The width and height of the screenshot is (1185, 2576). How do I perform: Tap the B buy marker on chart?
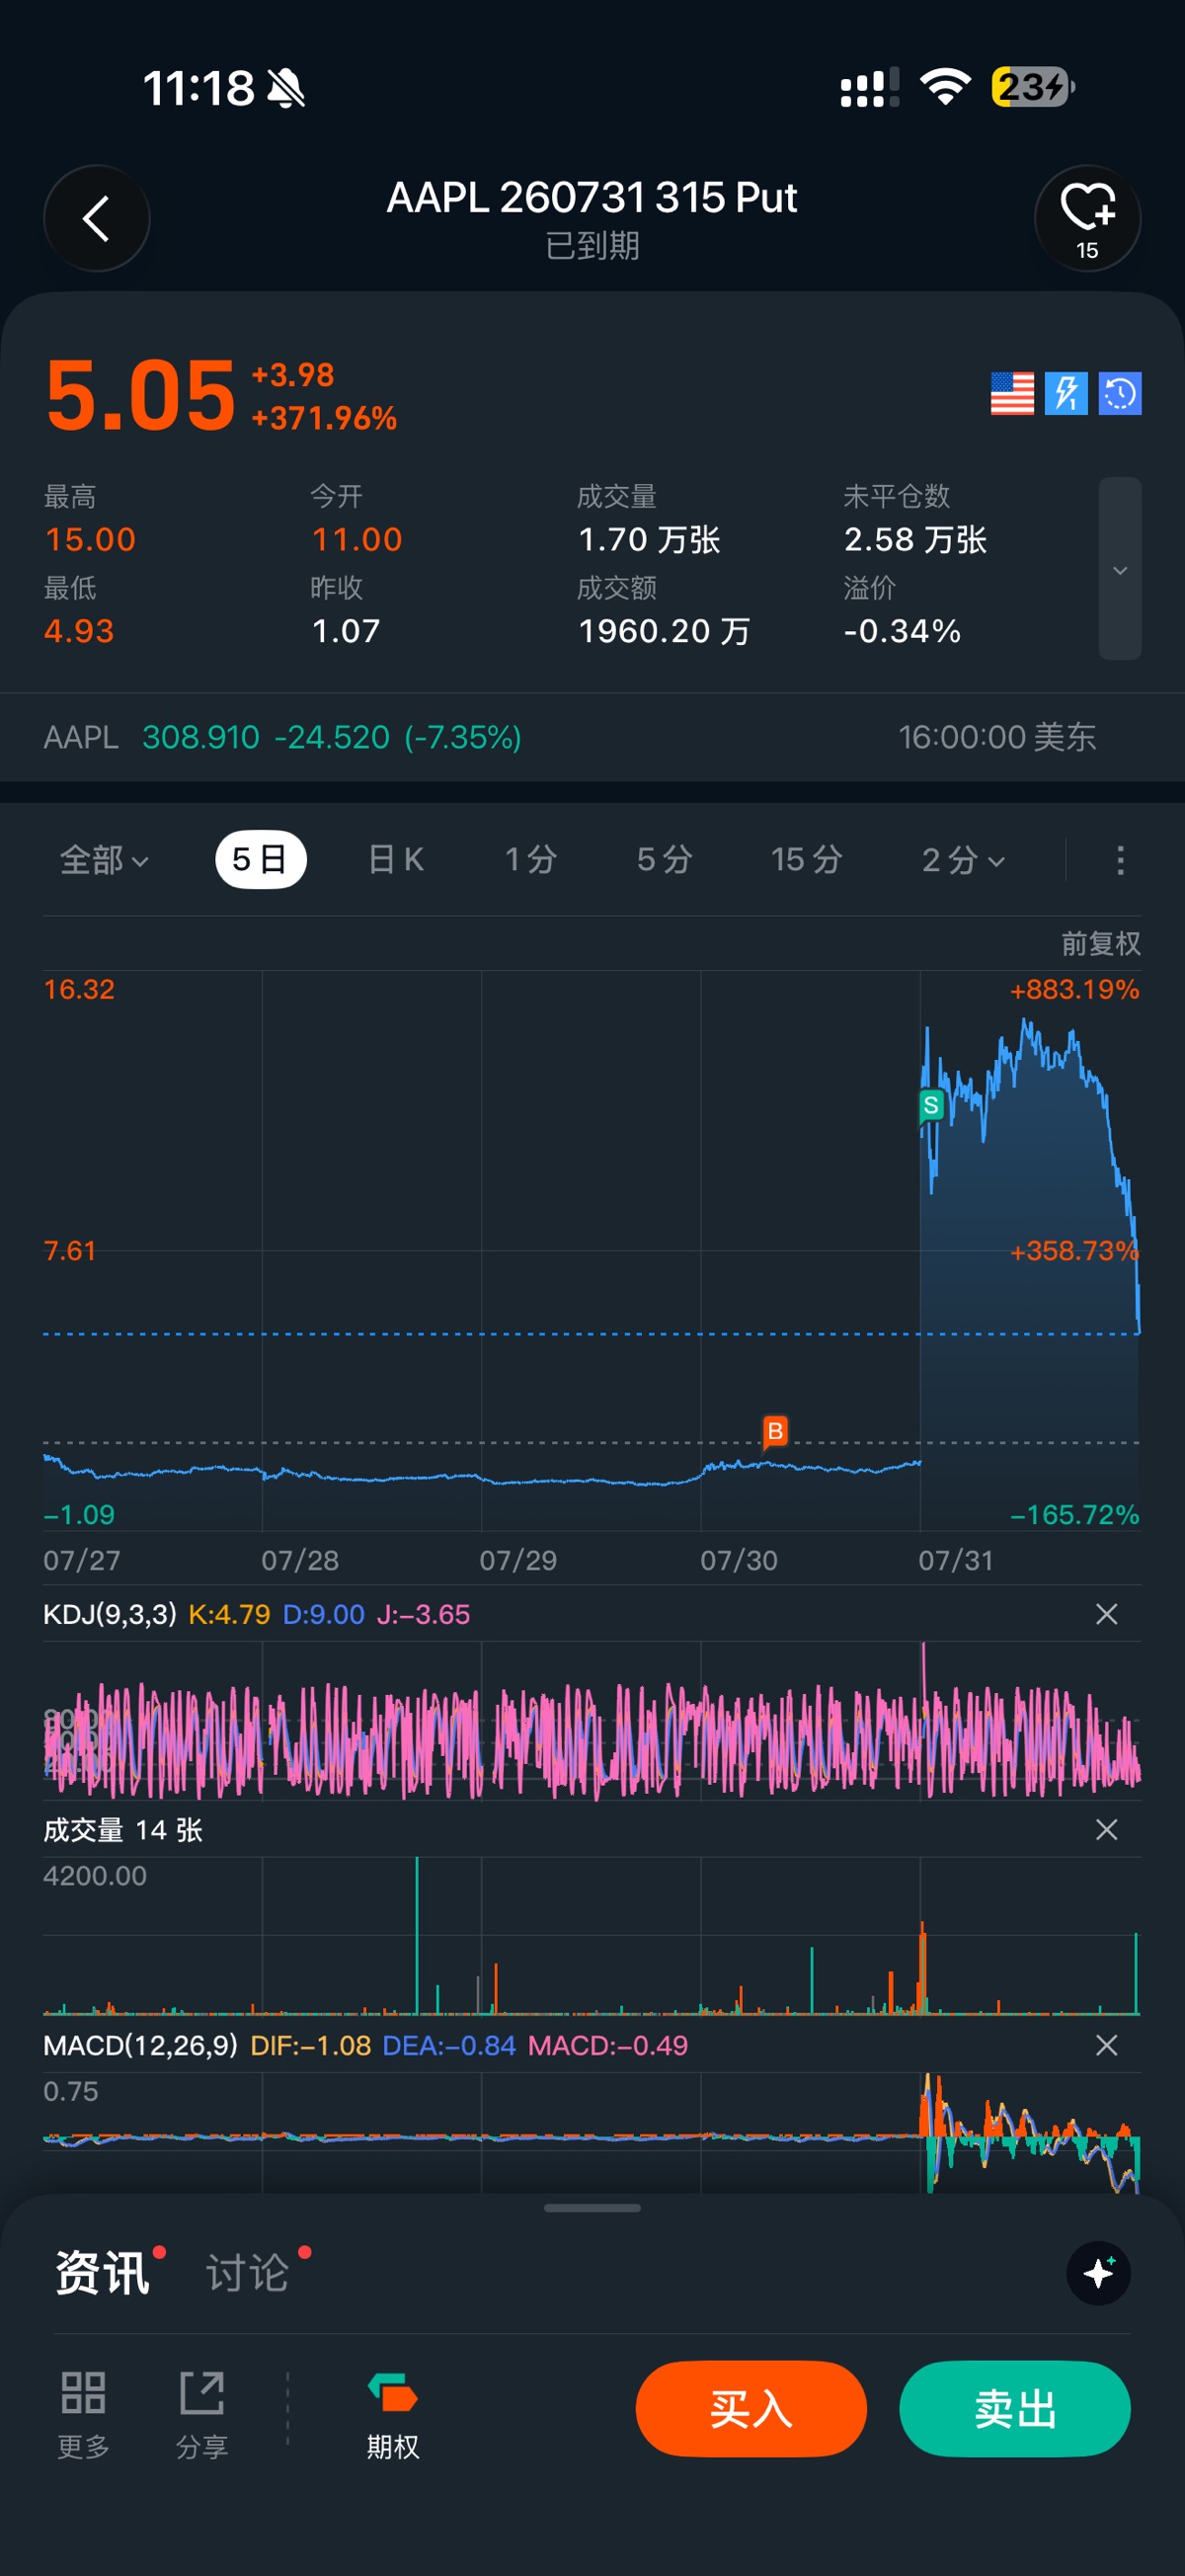[x=775, y=1432]
